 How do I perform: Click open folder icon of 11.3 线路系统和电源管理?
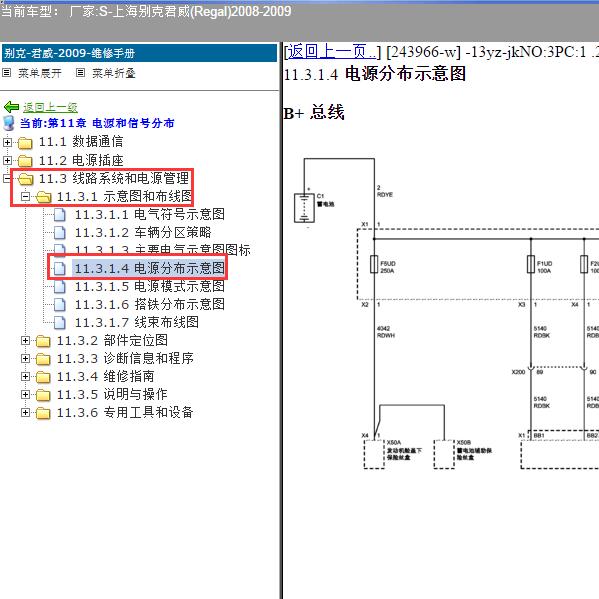26,178
